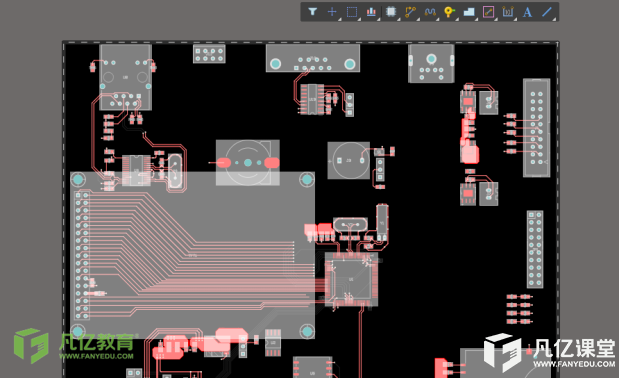Pick the place text string A tool
The width and height of the screenshot is (620, 378).
pyautogui.click(x=527, y=12)
